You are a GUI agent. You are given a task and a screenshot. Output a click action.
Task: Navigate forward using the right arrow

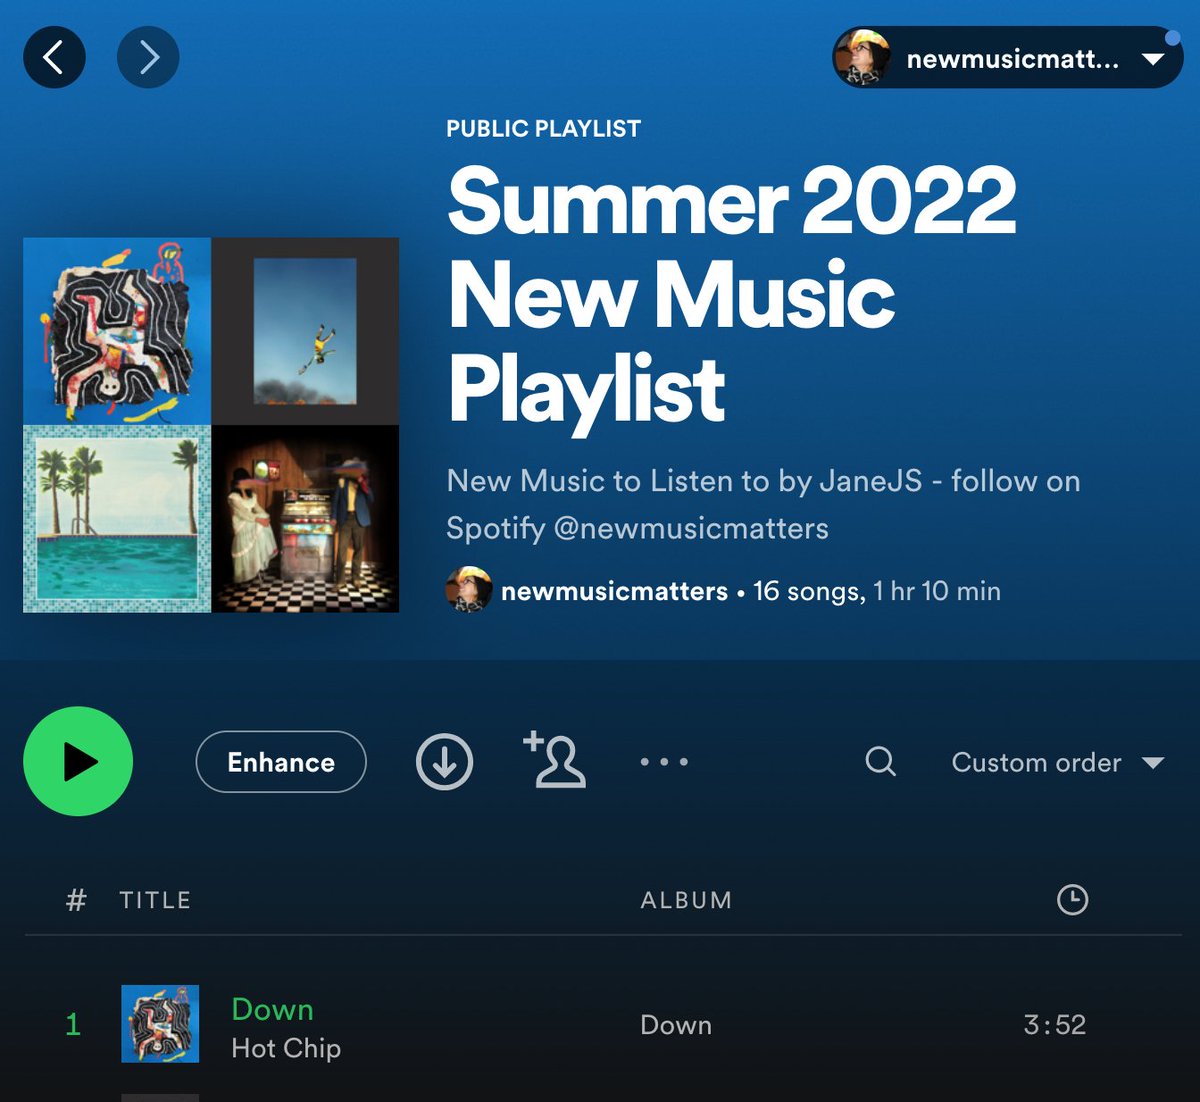point(148,57)
